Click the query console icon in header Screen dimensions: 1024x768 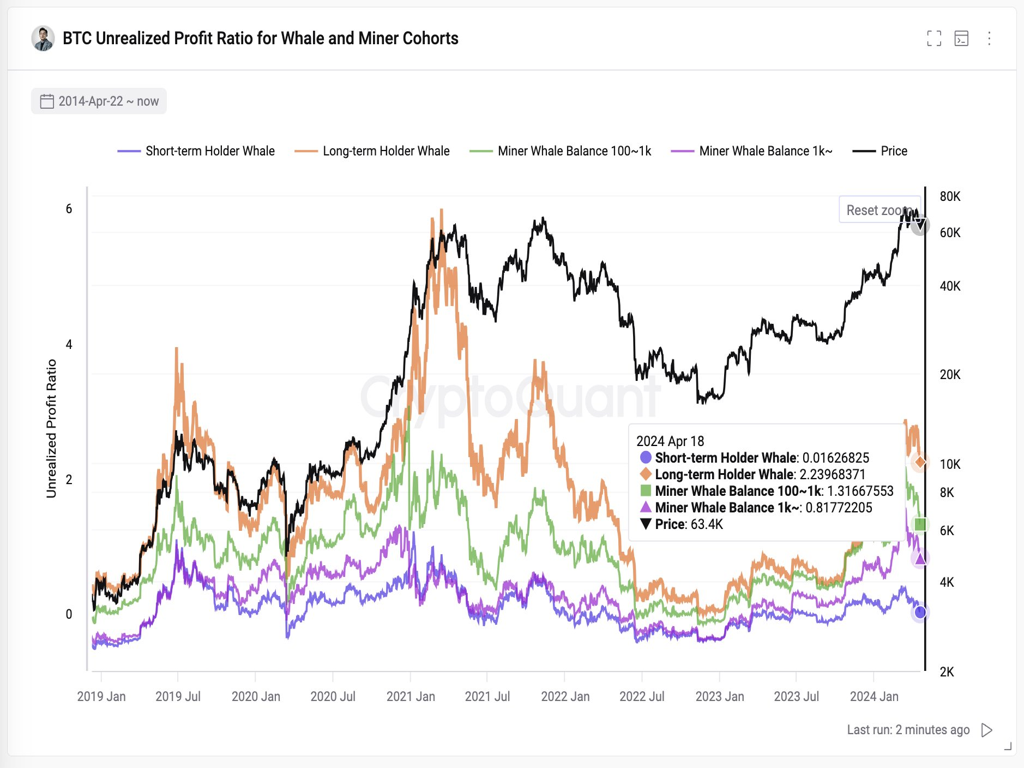point(961,39)
